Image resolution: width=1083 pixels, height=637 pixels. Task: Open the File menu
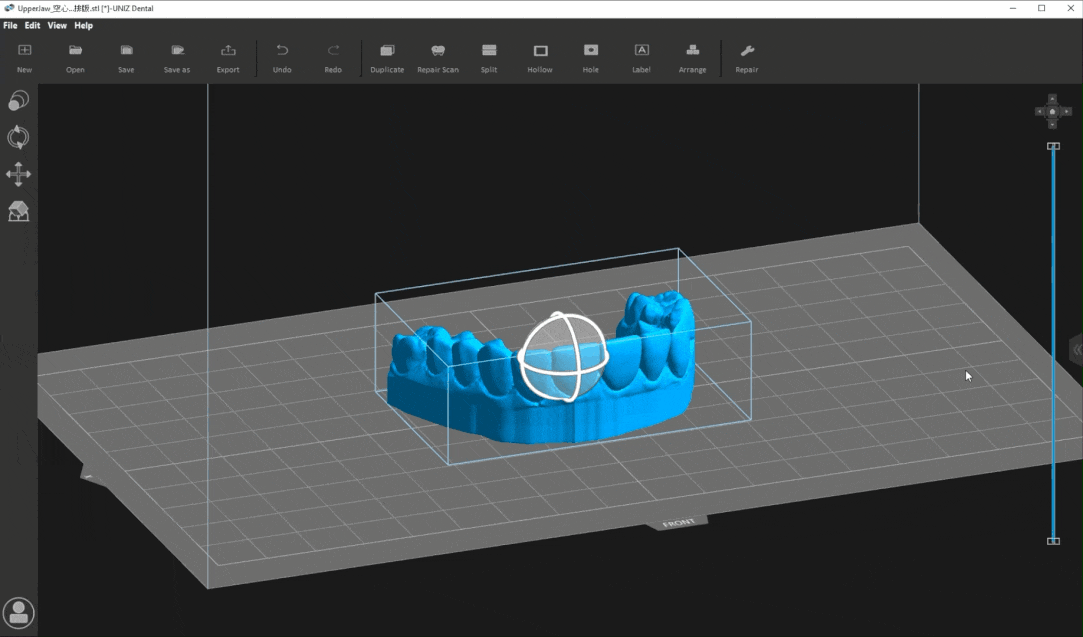[10, 25]
